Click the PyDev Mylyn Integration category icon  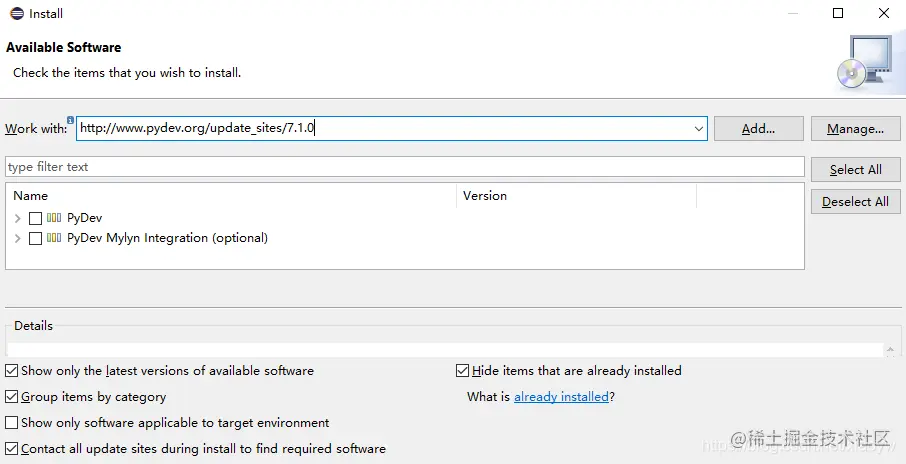(x=54, y=237)
